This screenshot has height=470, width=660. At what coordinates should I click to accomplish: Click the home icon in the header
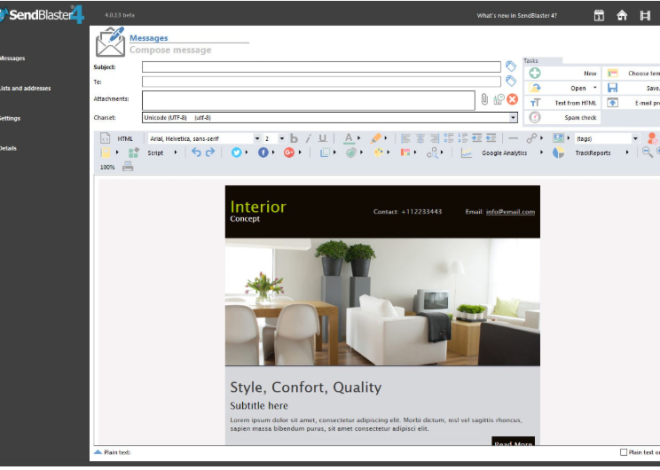click(x=622, y=16)
